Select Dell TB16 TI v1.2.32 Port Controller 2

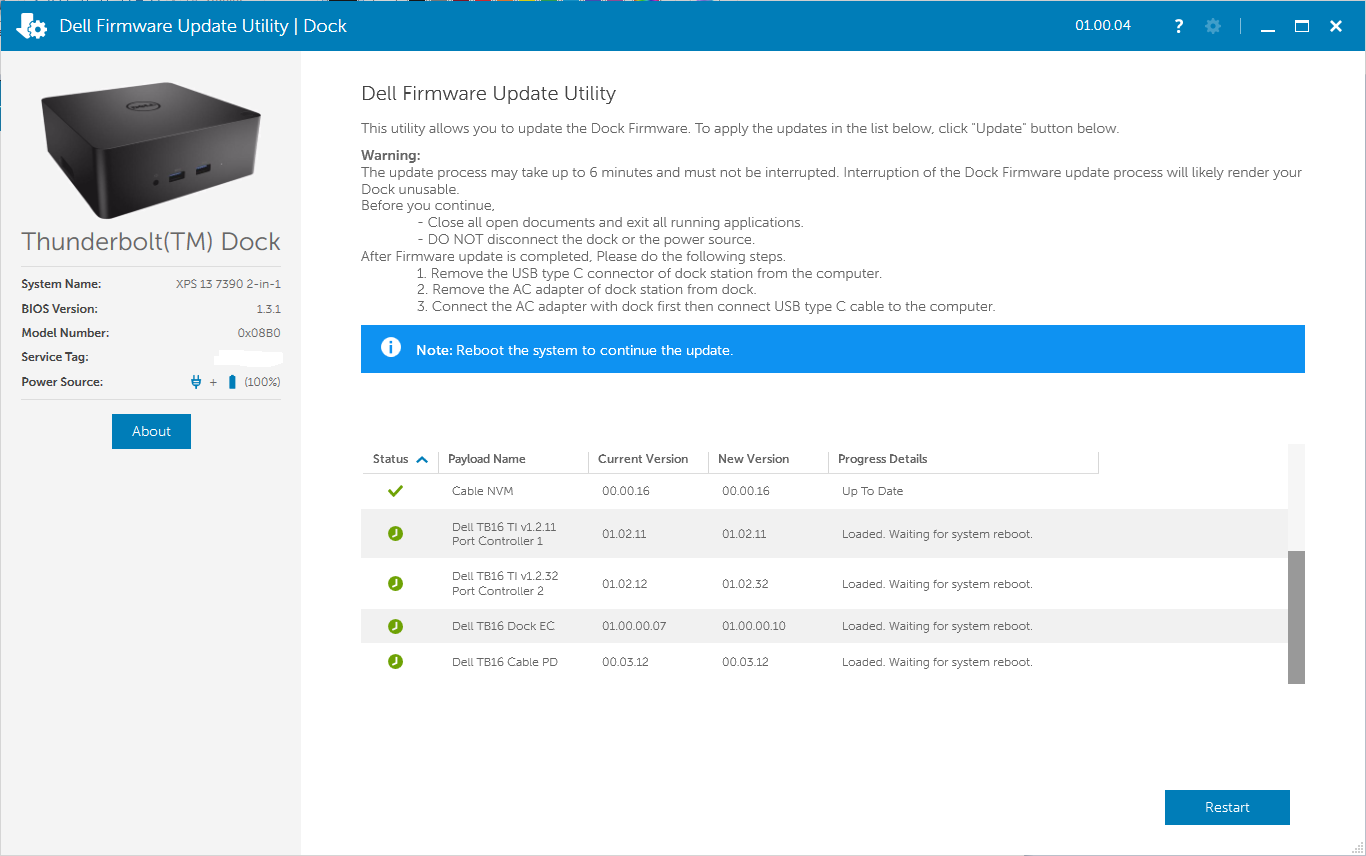[x=505, y=583]
